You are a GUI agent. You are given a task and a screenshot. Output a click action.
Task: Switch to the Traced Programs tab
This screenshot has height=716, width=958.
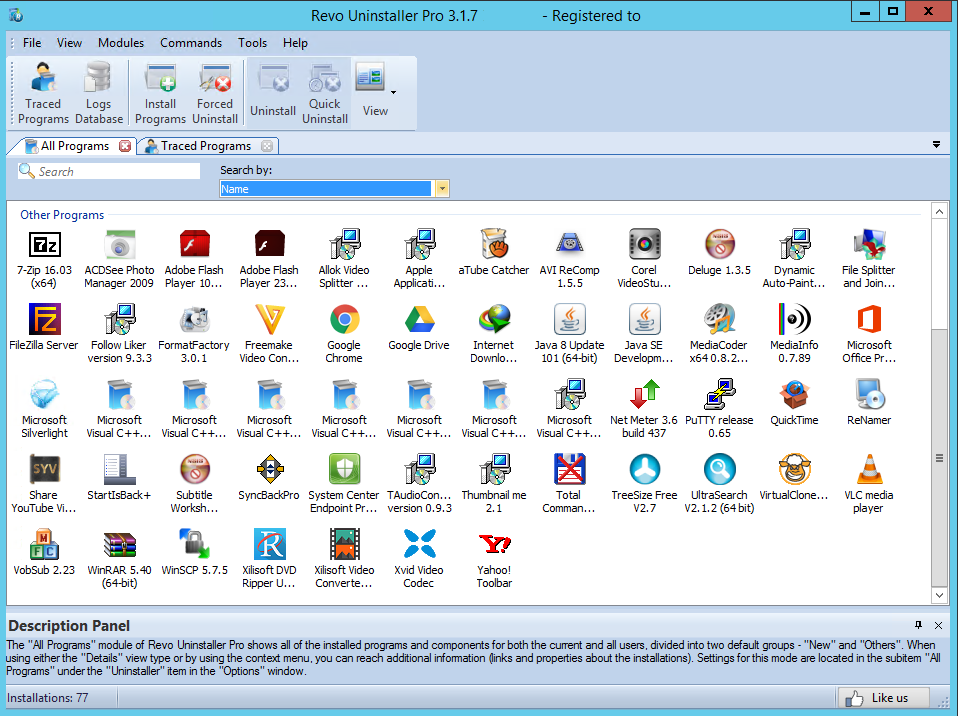pos(206,146)
